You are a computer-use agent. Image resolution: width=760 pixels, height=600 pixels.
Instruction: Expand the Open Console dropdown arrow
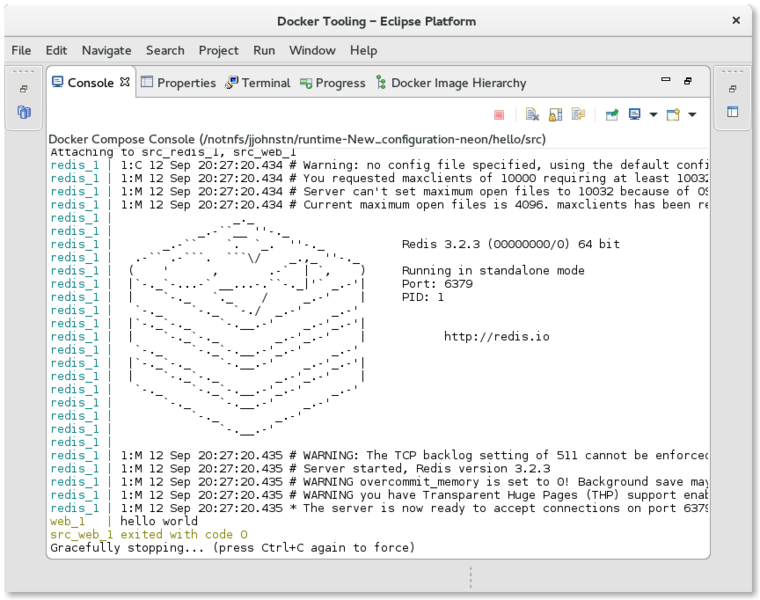point(692,115)
